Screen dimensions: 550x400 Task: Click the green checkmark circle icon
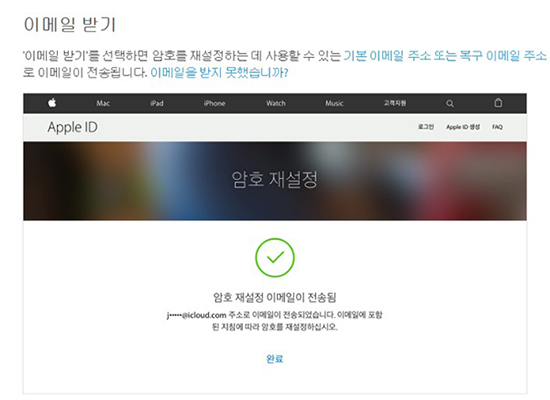275,258
